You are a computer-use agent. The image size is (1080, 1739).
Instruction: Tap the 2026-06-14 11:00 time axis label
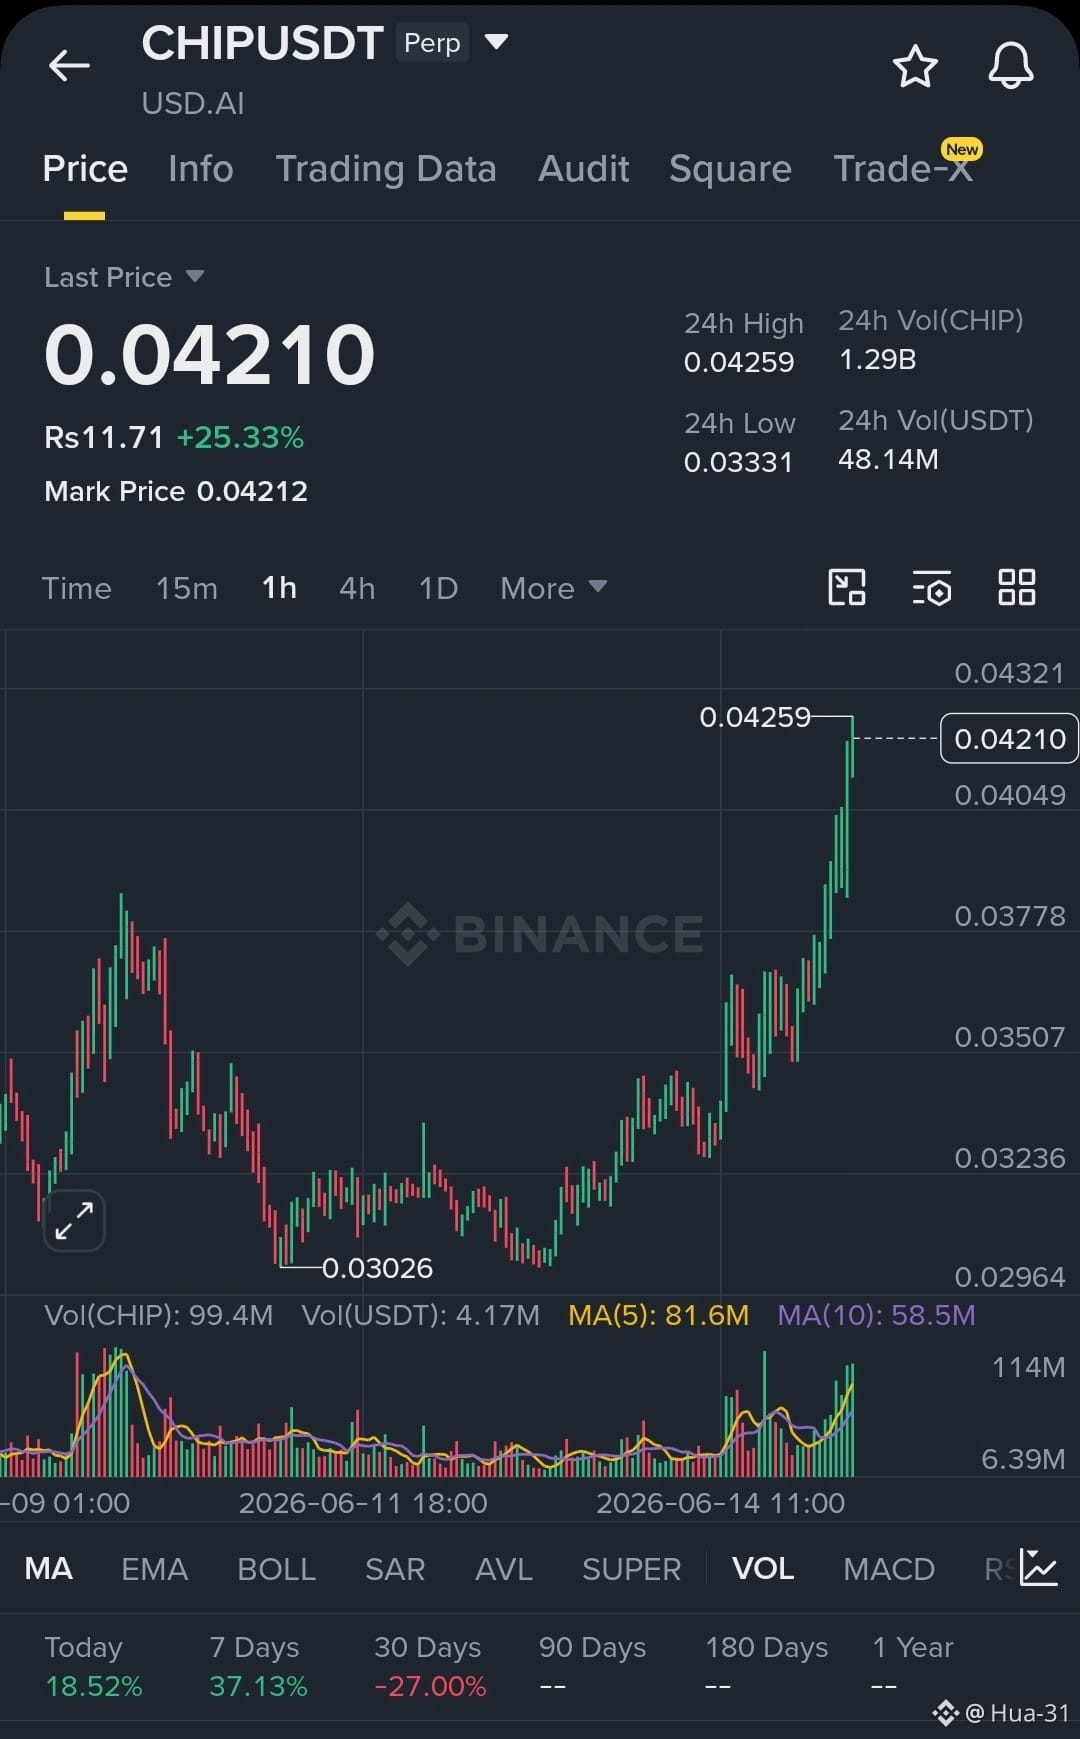point(720,1503)
